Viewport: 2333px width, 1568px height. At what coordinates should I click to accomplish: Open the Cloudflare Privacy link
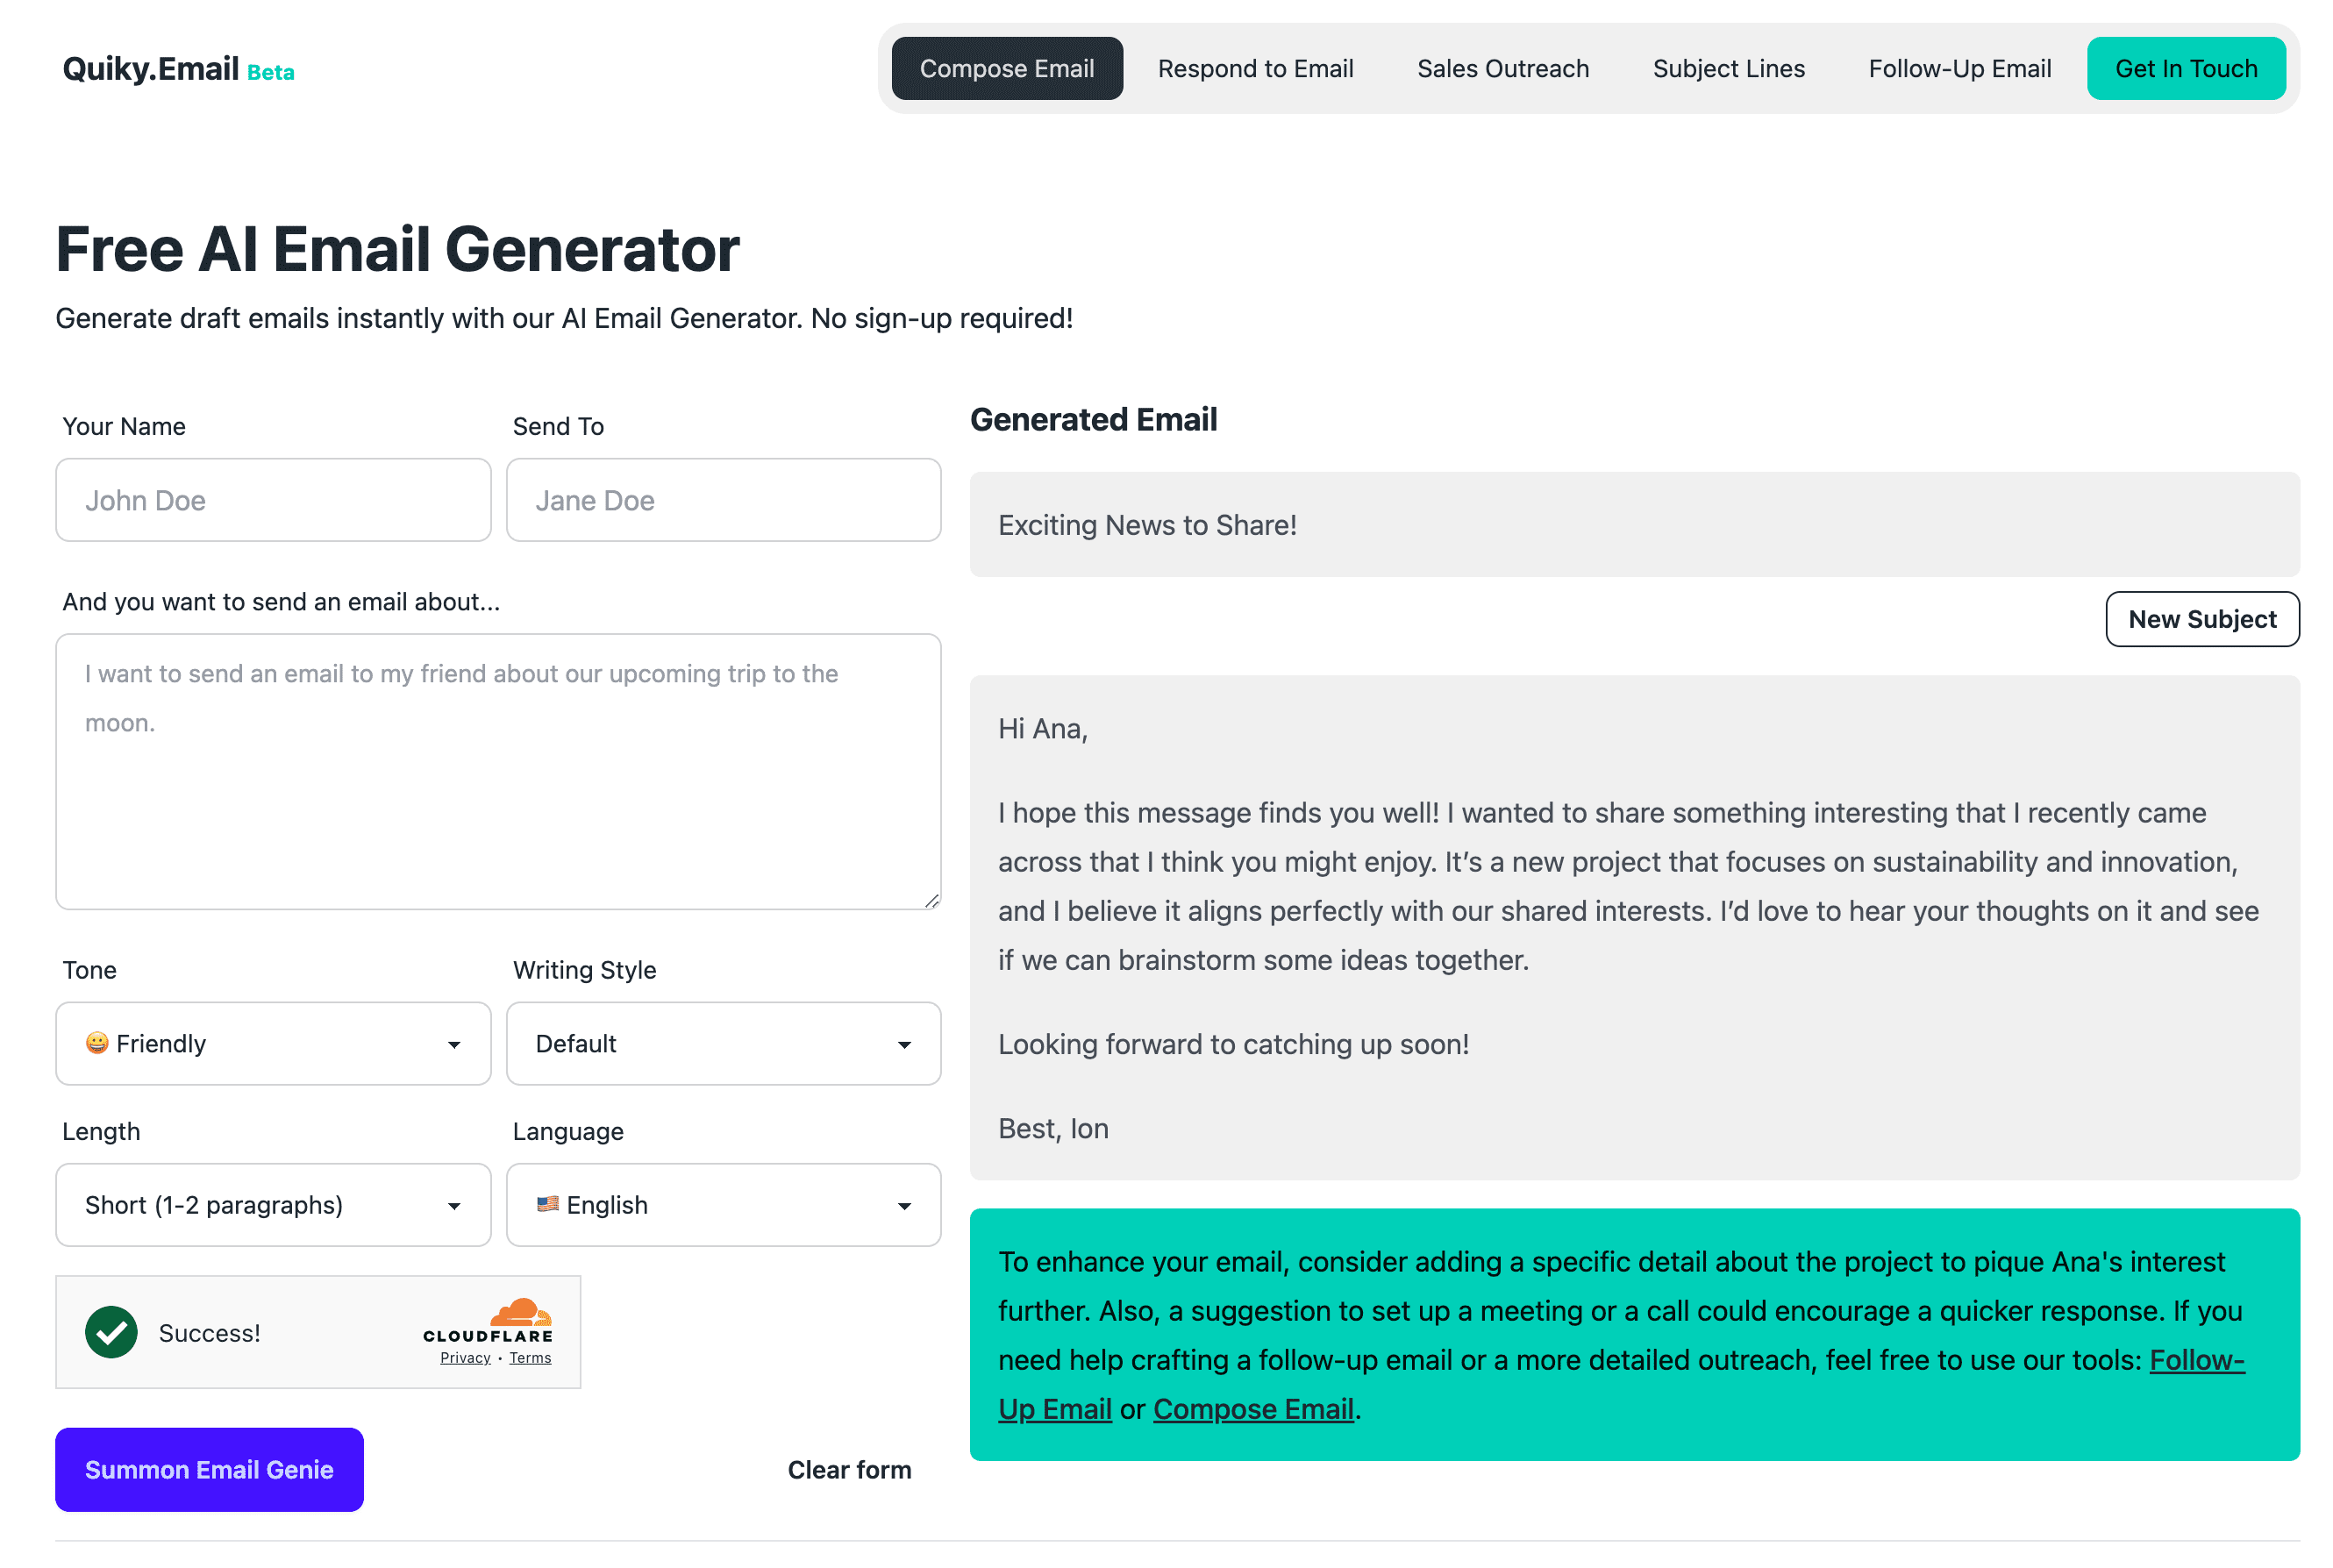pyautogui.click(x=465, y=1357)
